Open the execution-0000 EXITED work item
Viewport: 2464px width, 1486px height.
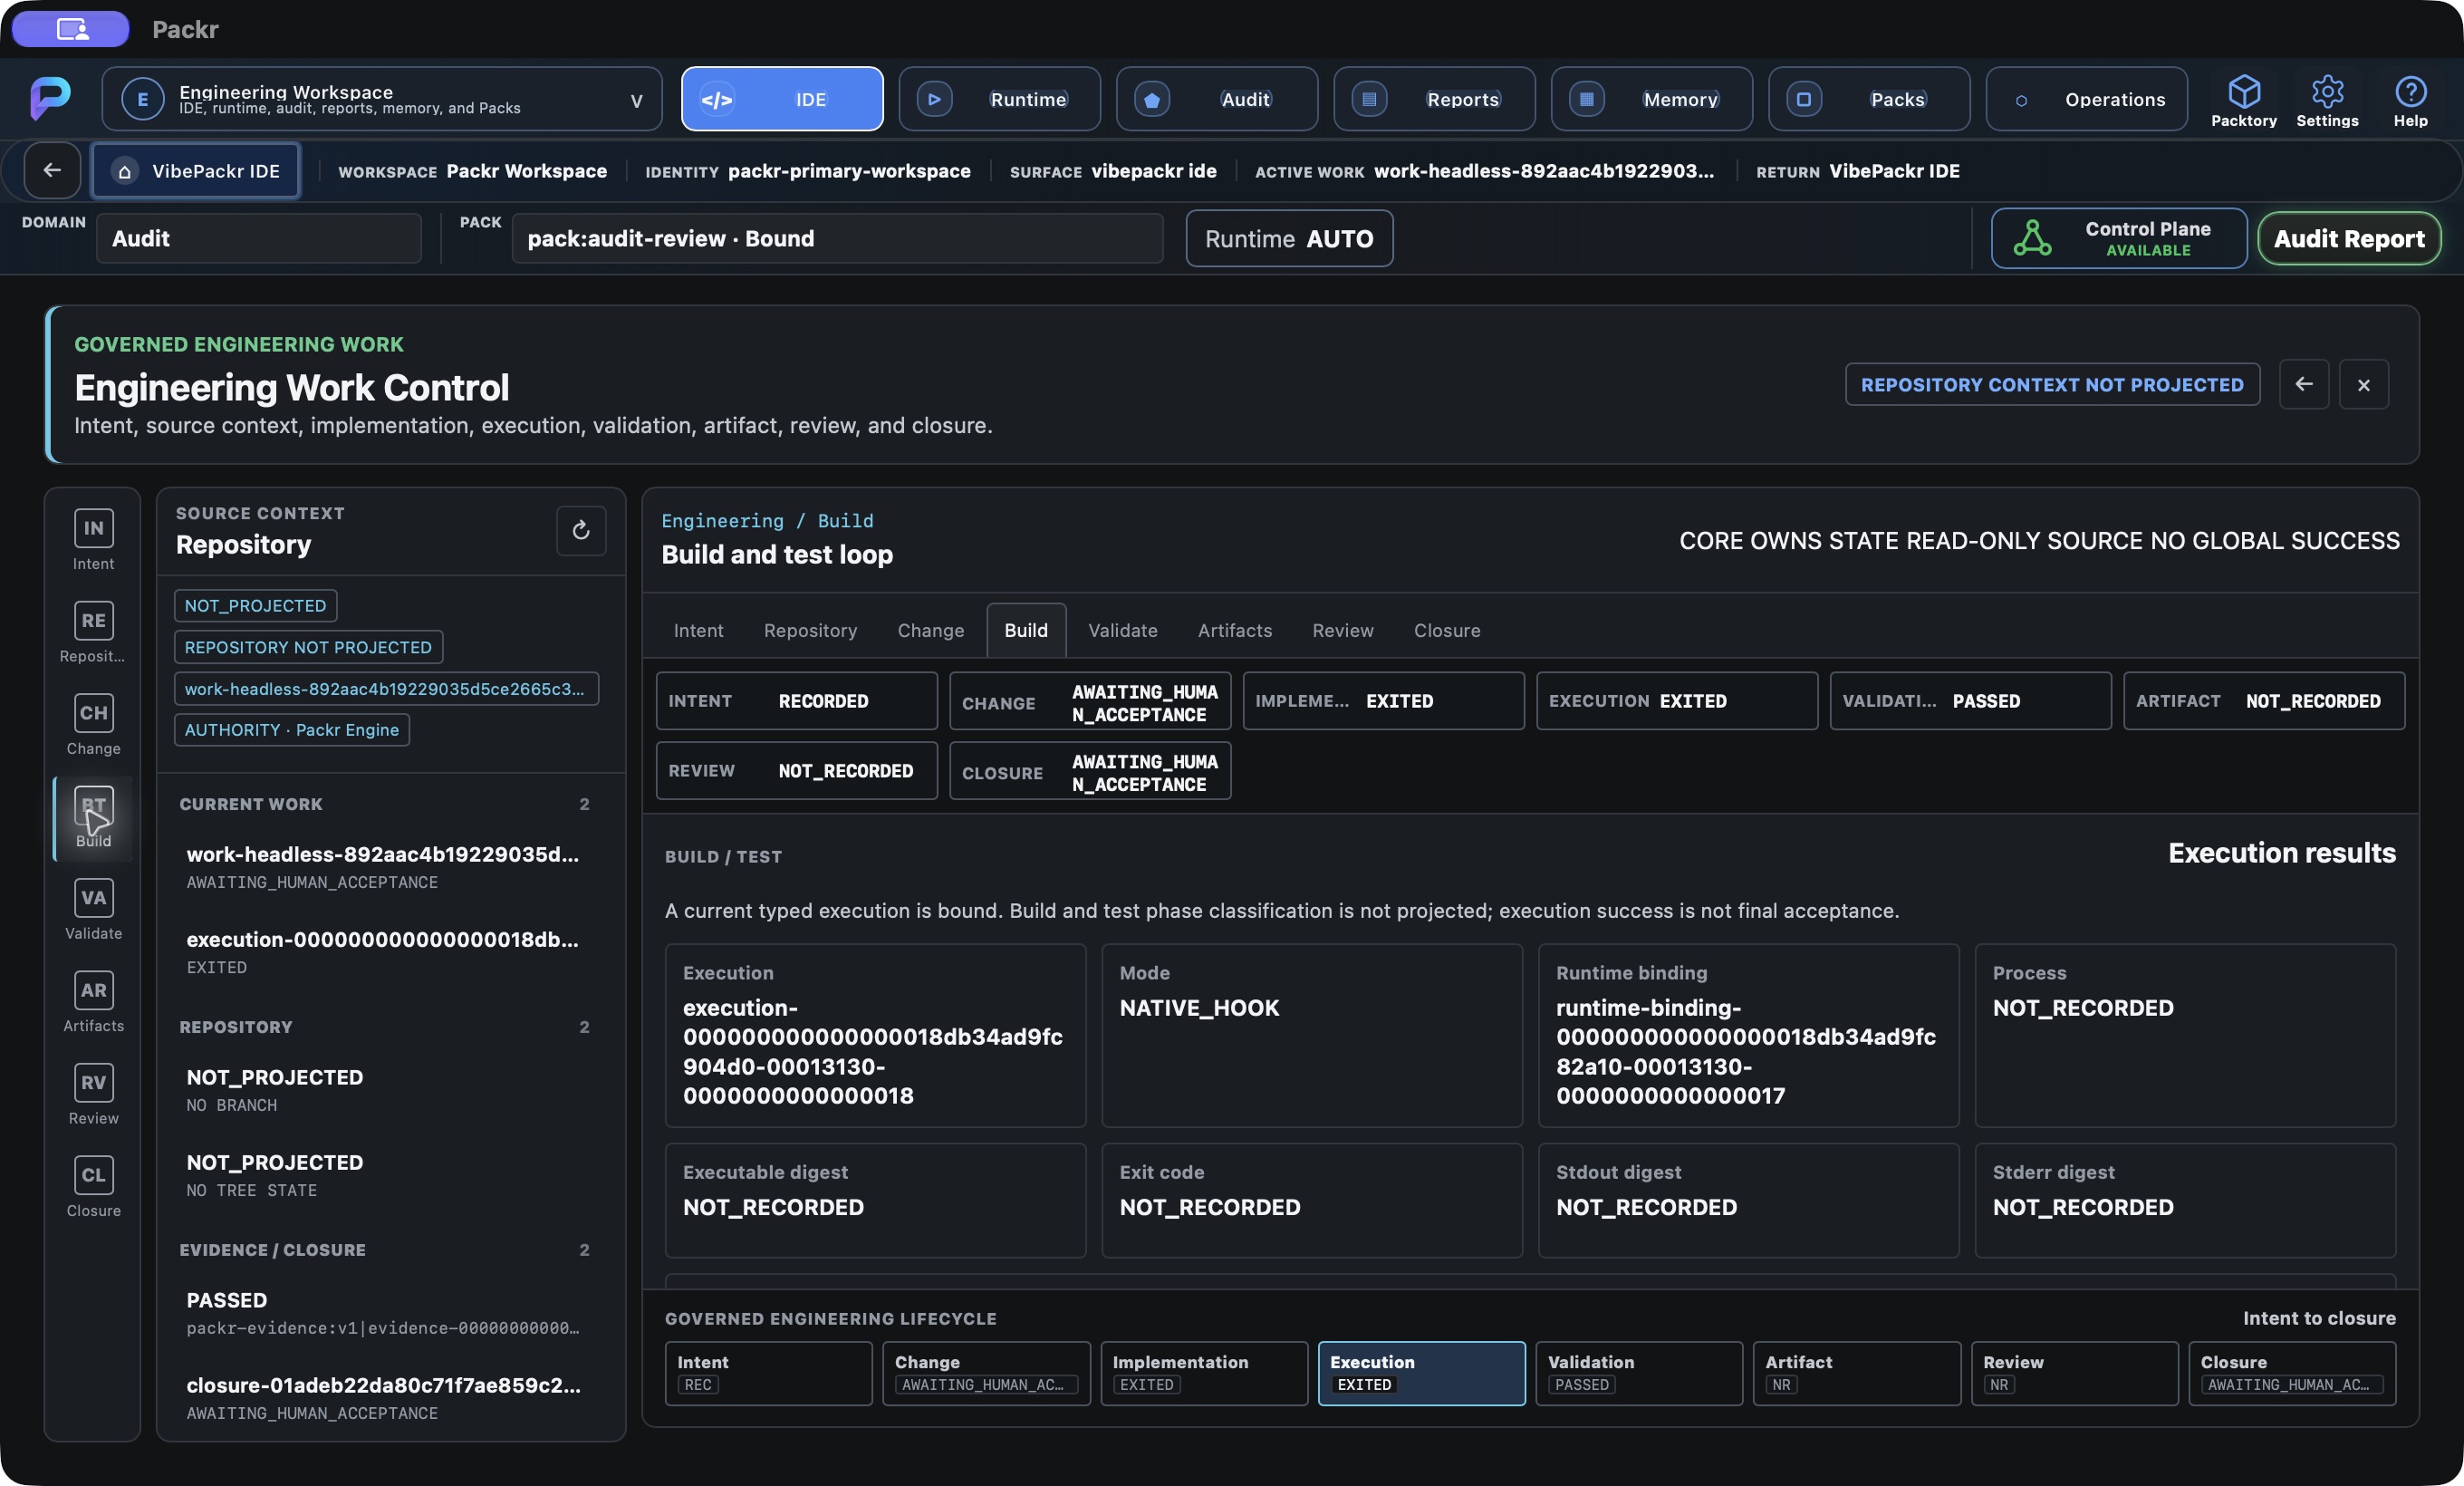coord(383,952)
